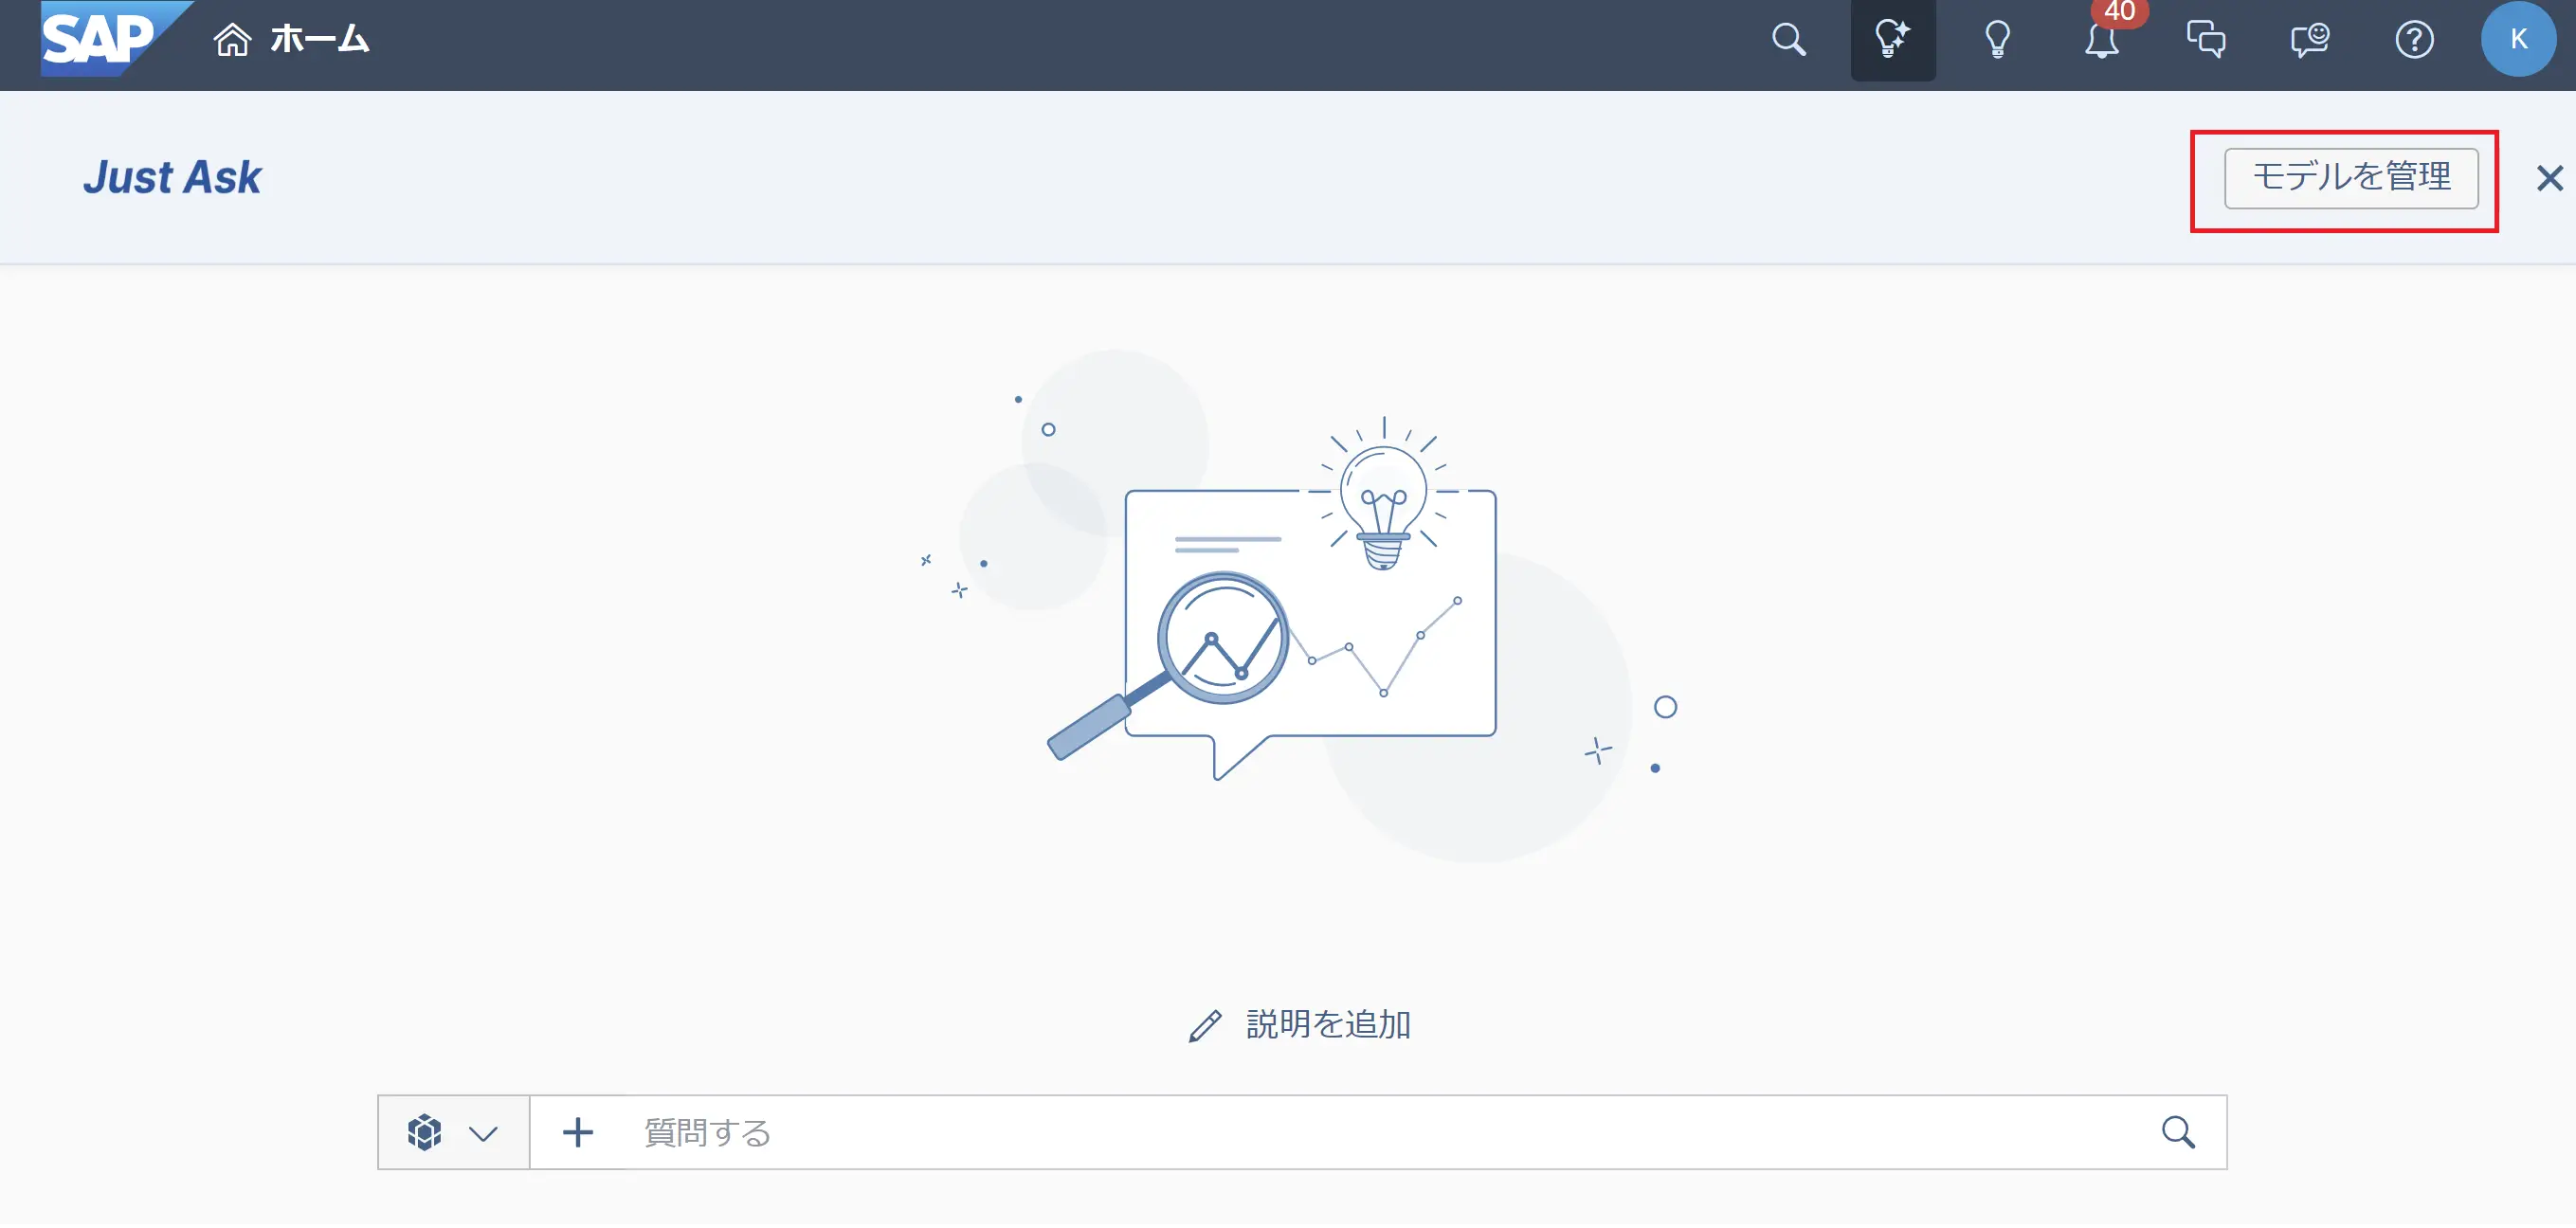2576x1228 pixels.
Task: Click the モデルを管理 button
Action: [2351, 179]
